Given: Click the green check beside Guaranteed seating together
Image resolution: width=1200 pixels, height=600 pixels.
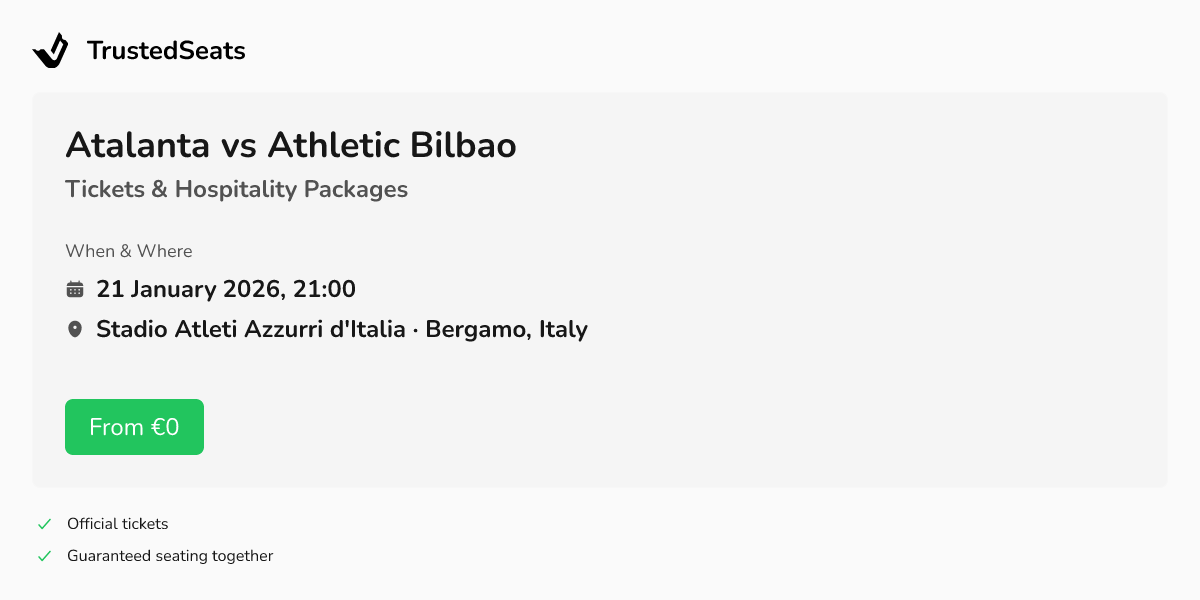Looking at the screenshot, I should [x=44, y=555].
